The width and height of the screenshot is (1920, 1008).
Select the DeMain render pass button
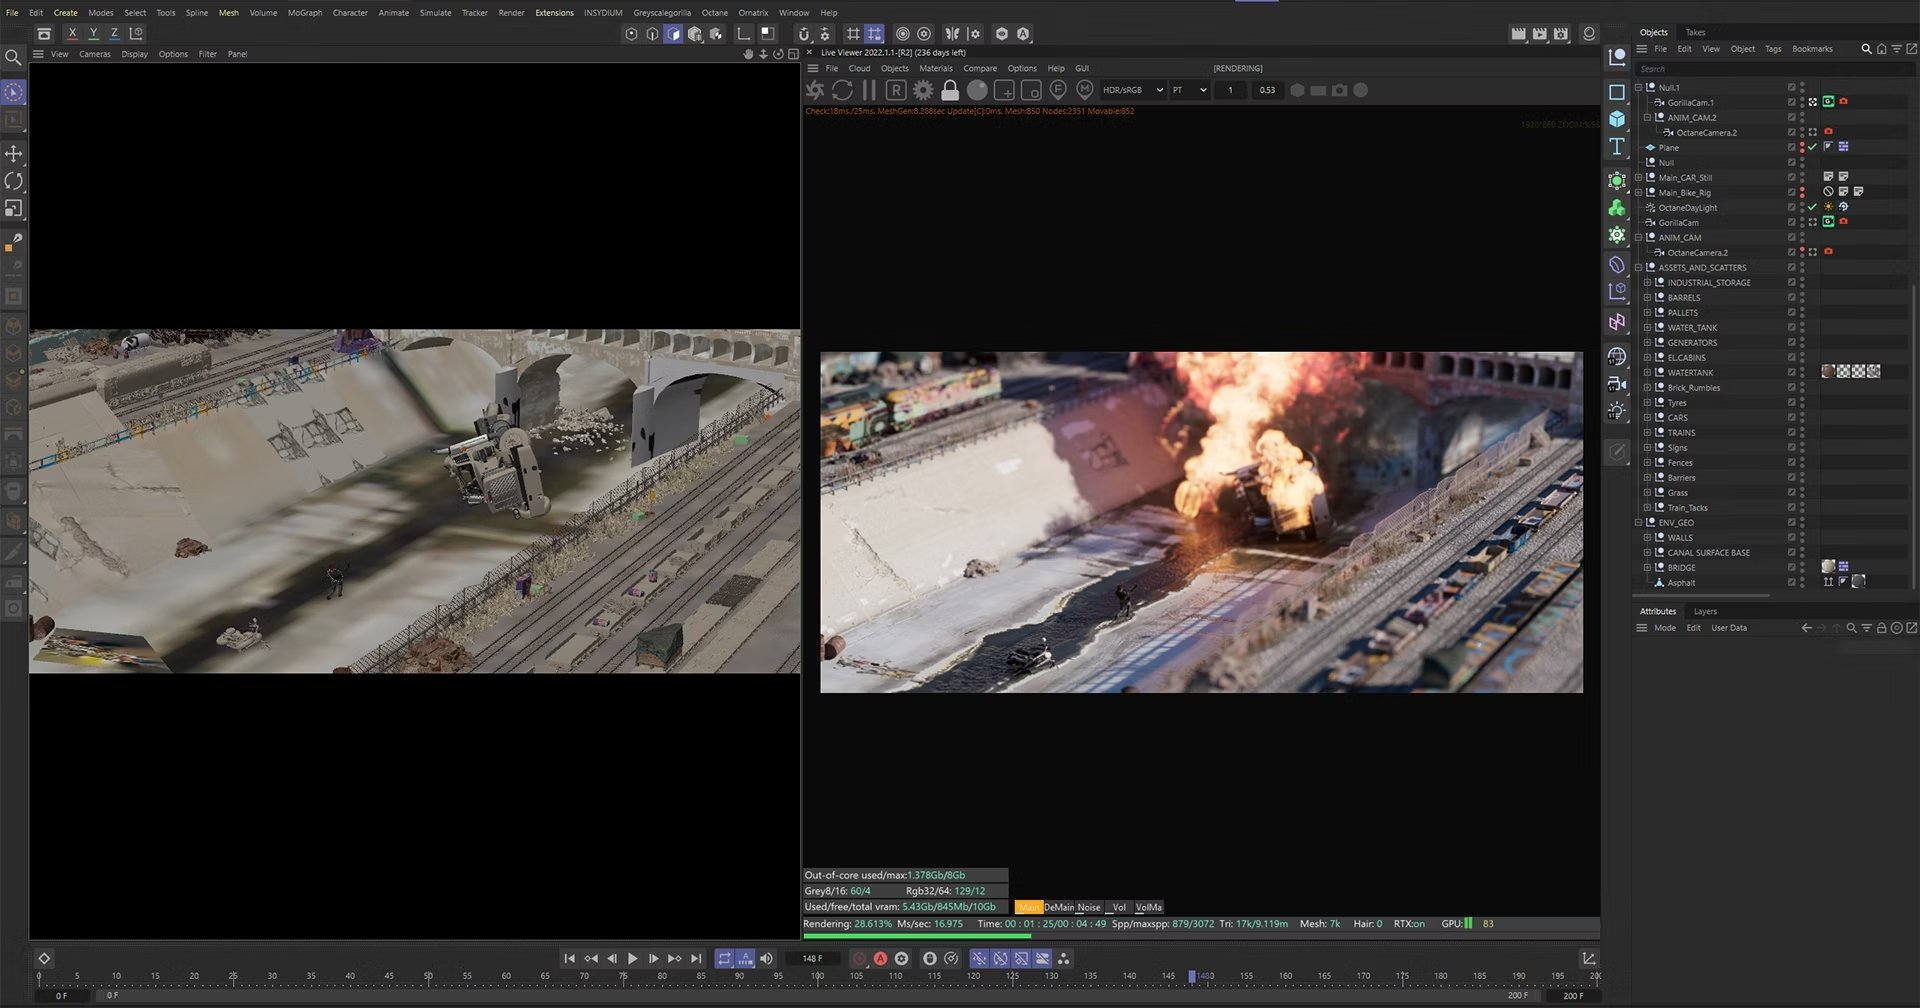[x=1059, y=907]
